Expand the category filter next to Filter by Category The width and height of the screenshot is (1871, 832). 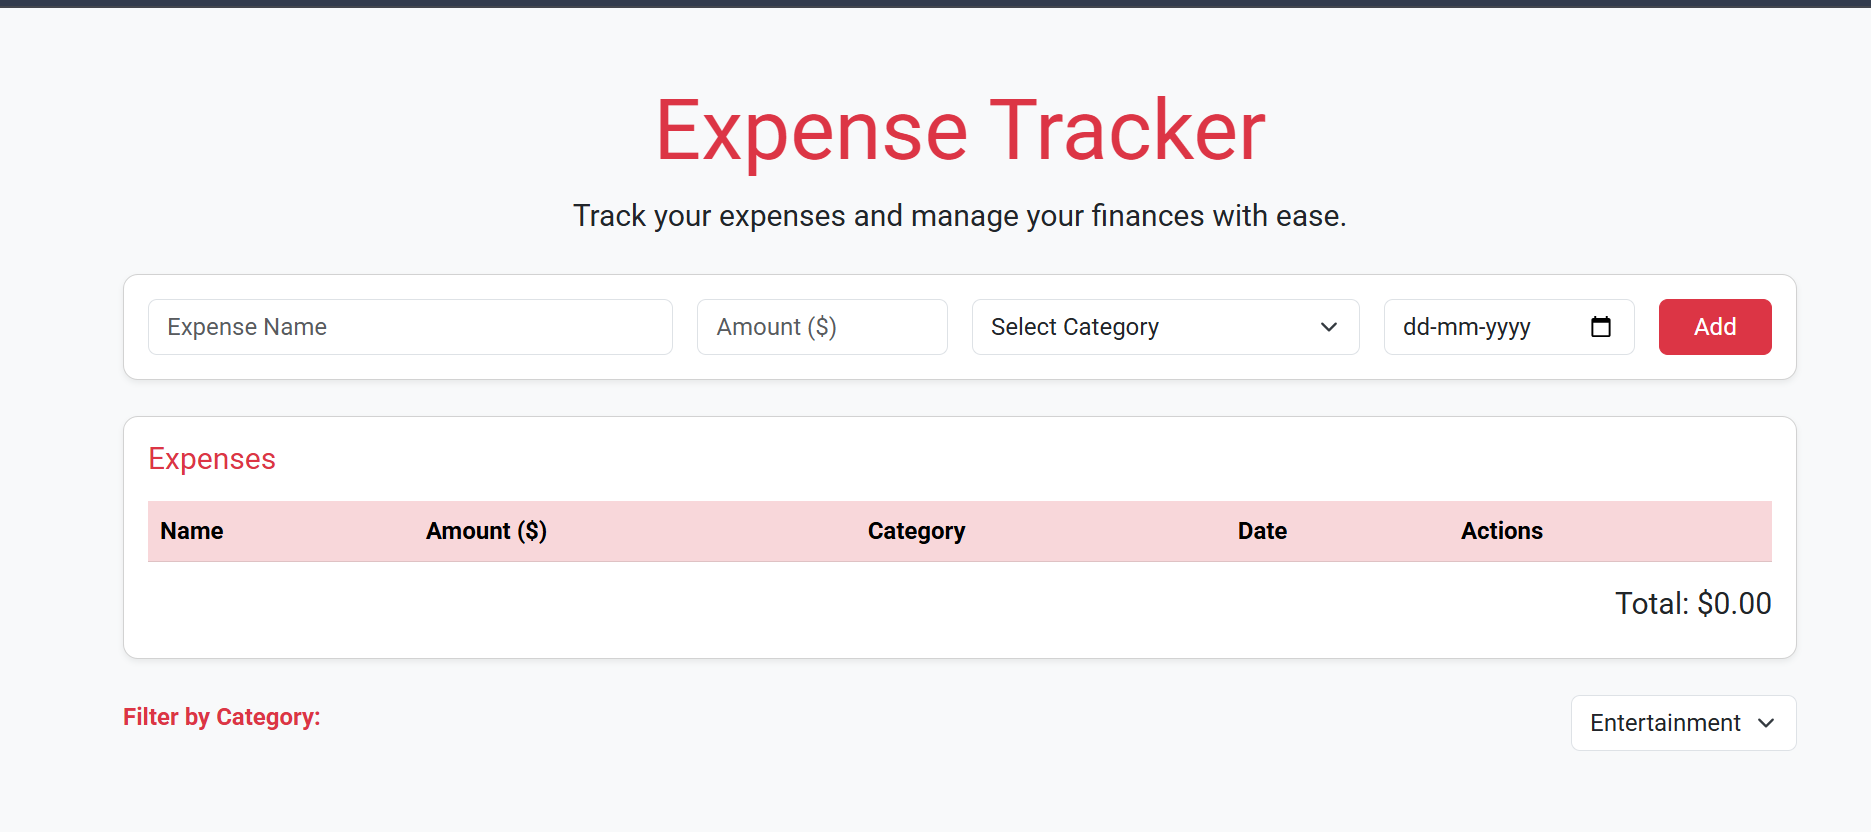click(1682, 723)
